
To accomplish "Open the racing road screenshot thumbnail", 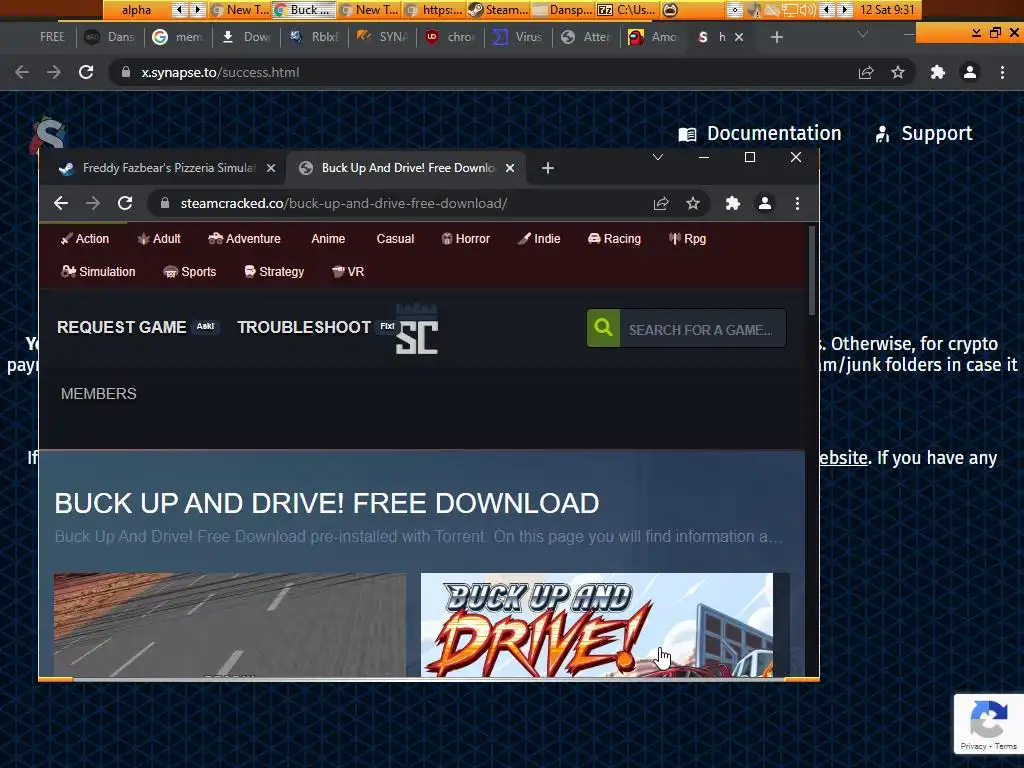I will (x=230, y=625).
